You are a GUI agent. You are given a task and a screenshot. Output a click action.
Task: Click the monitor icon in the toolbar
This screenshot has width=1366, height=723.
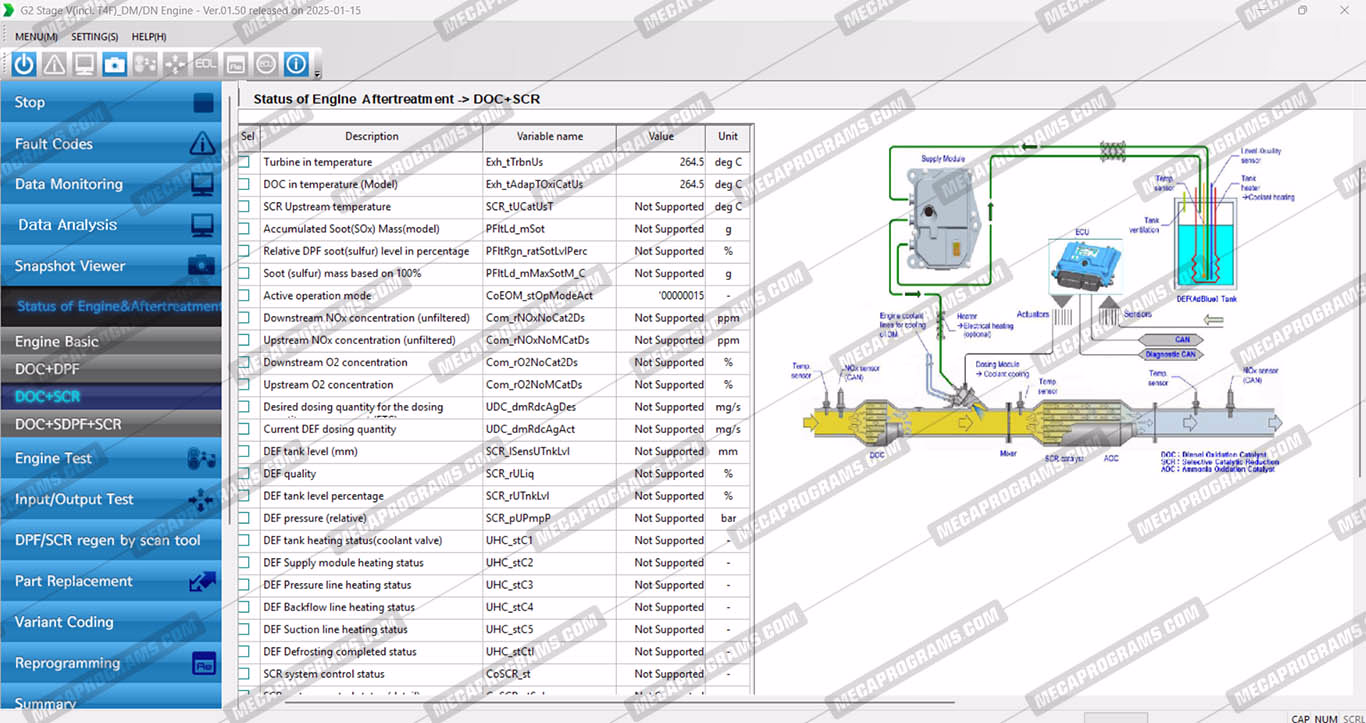[84, 64]
